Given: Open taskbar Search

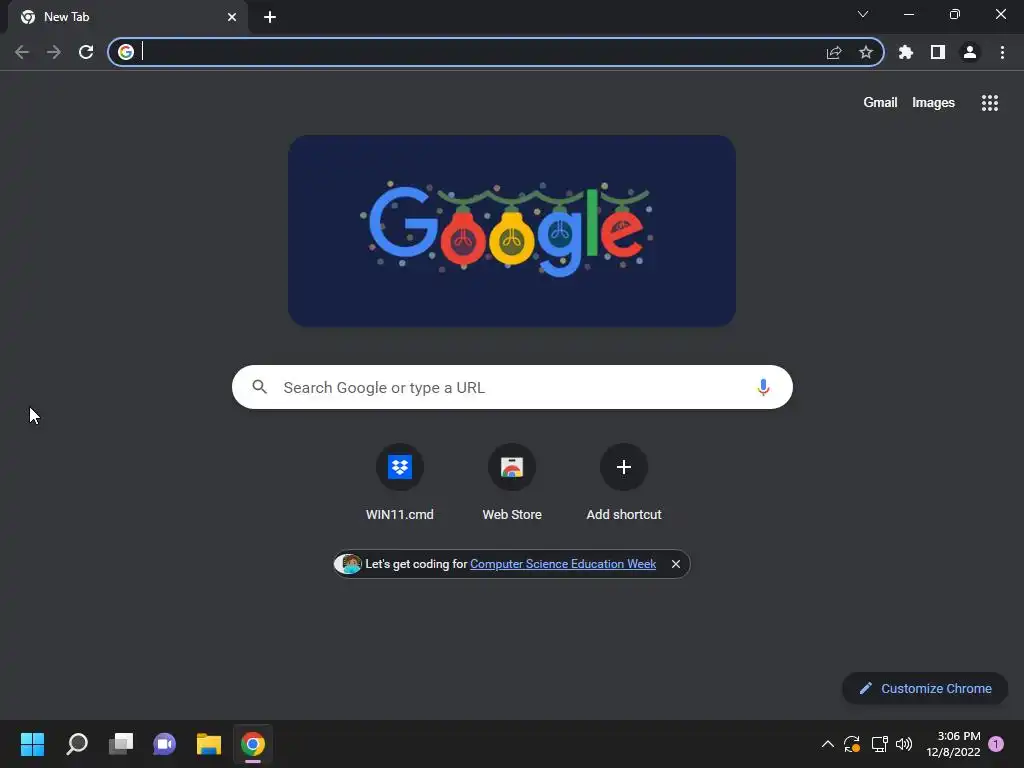Looking at the screenshot, I should coord(77,744).
